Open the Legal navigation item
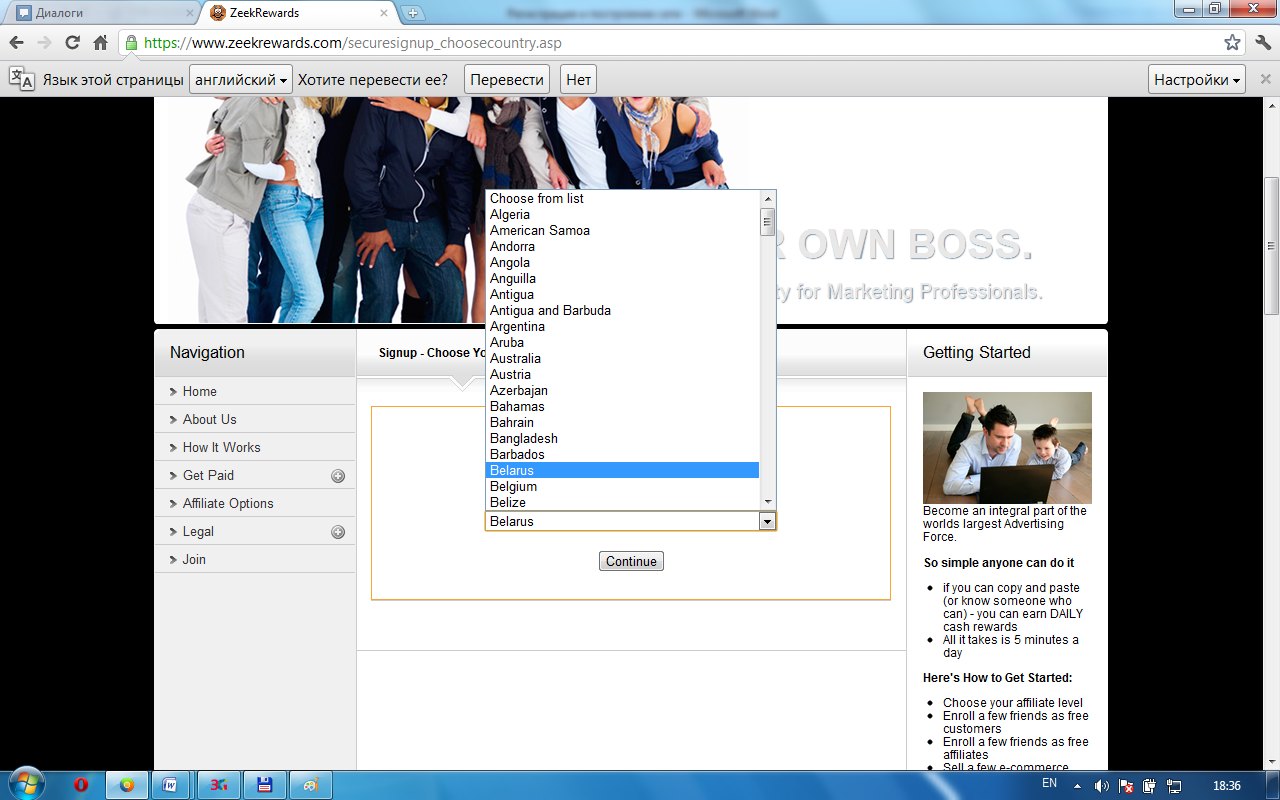 pos(198,531)
